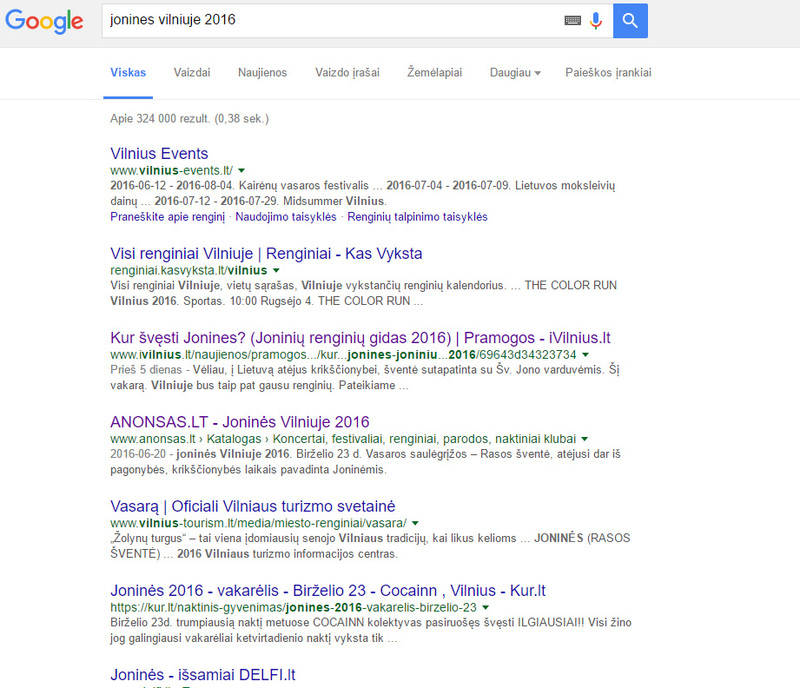Click the www.vilnius-events.lt/ URL text
Screen dimensions: 800x688
pos(171,170)
